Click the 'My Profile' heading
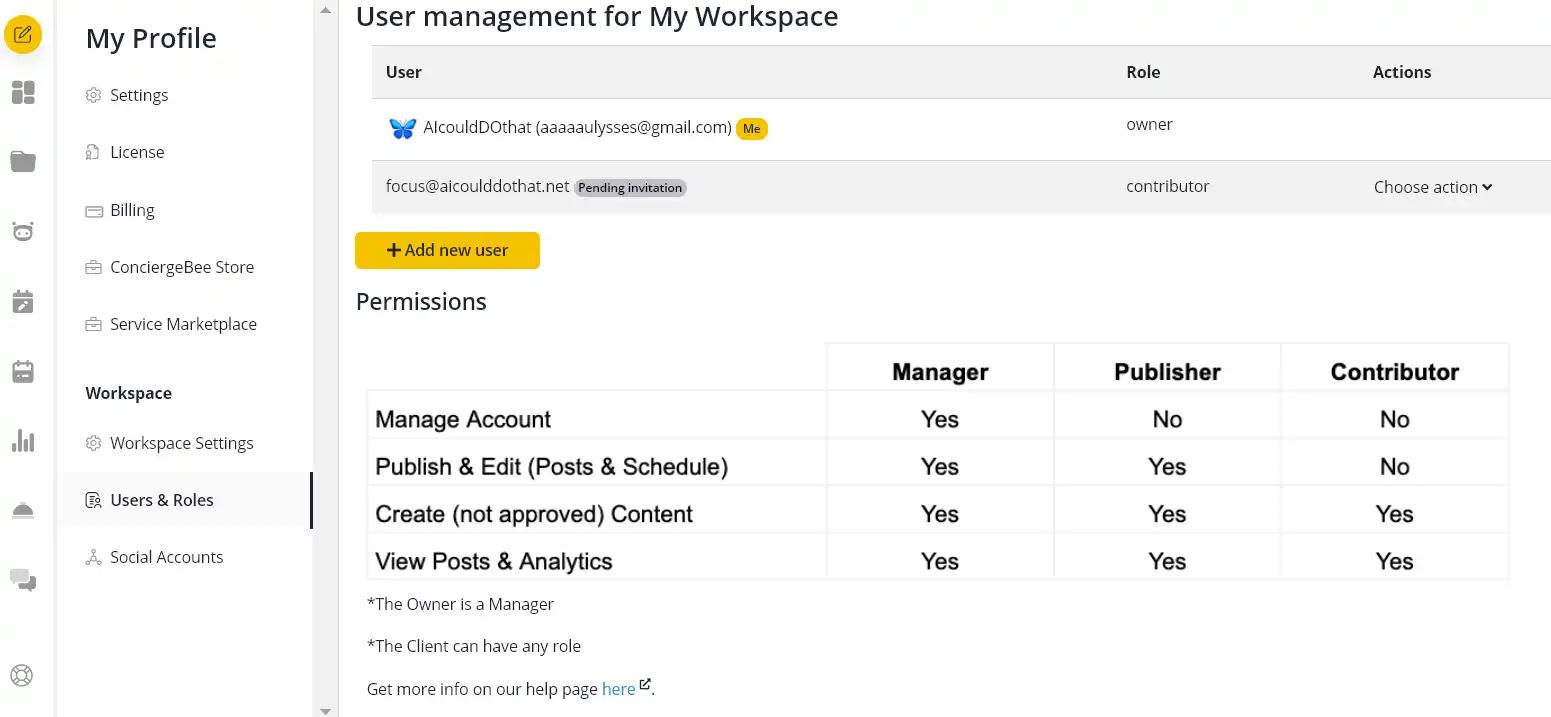 (151, 38)
